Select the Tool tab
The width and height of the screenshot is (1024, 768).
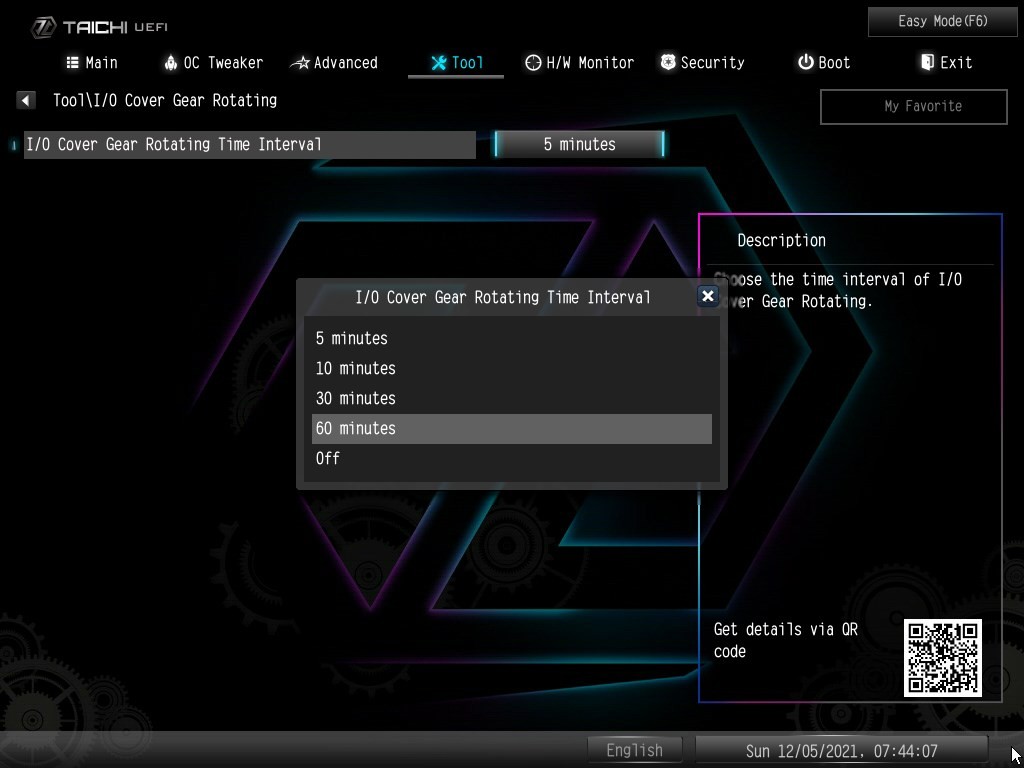(x=456, y=63)
